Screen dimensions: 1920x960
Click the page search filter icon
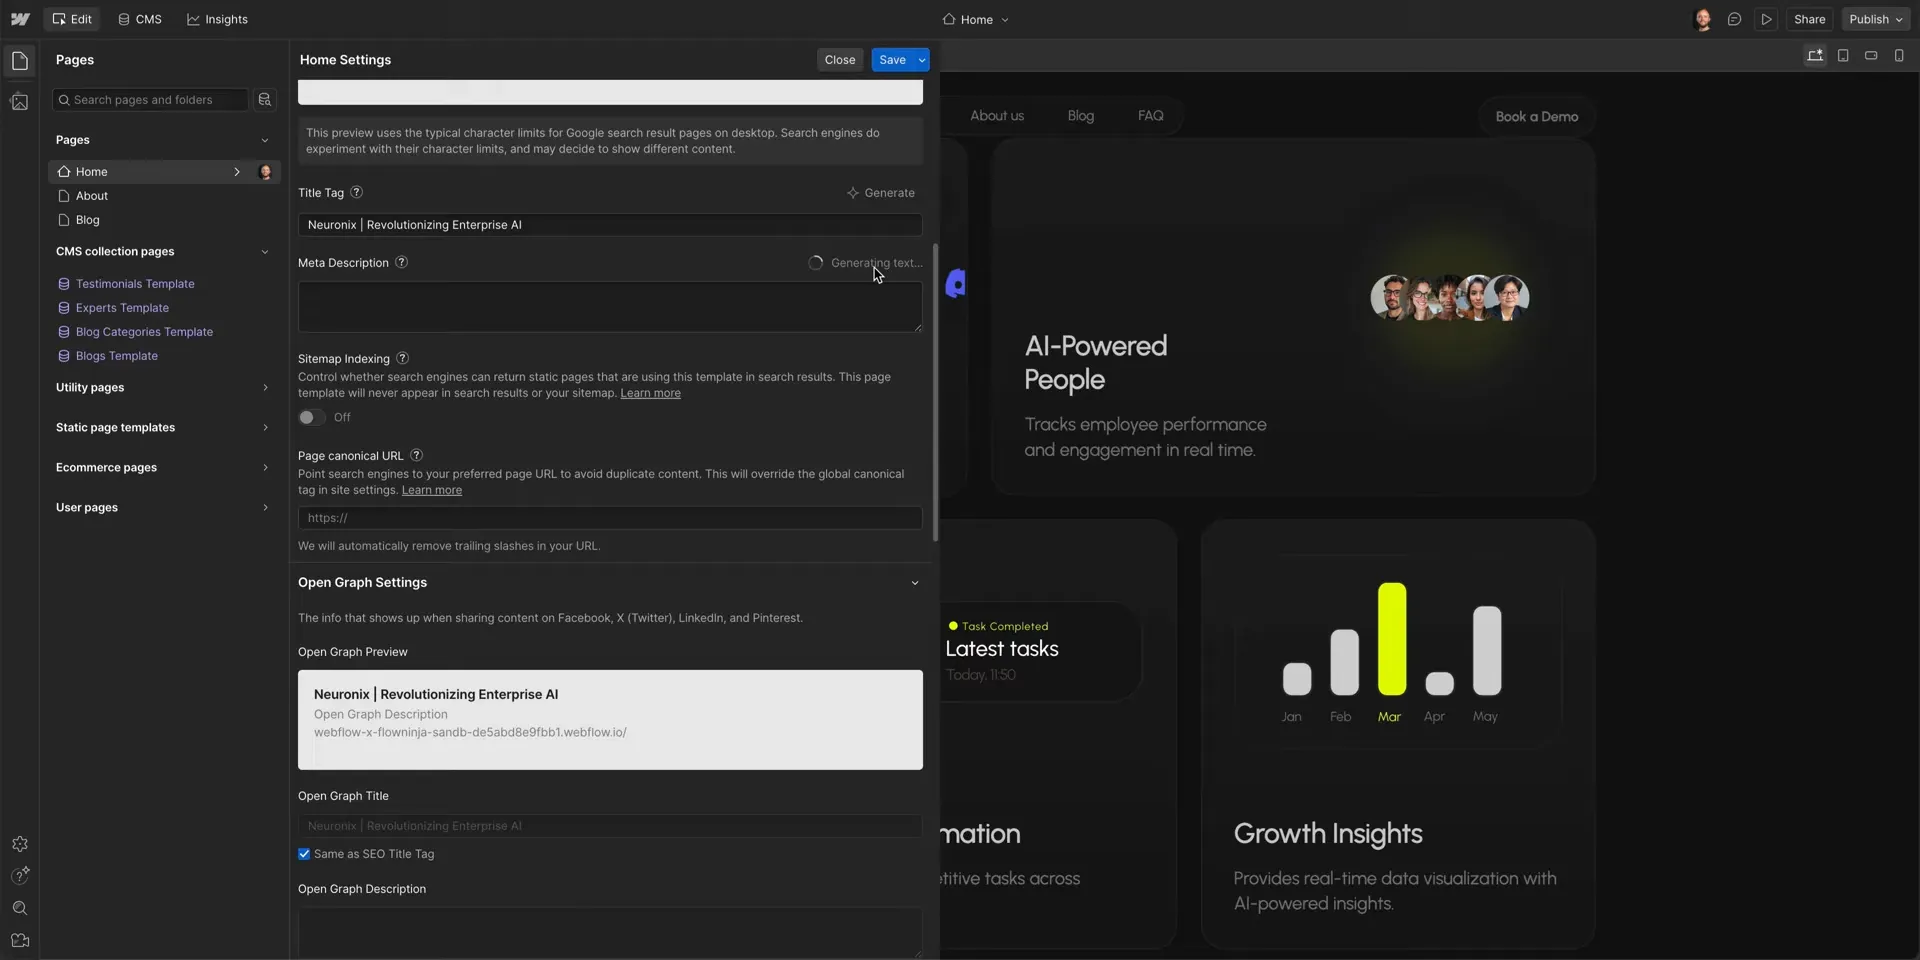265,100
